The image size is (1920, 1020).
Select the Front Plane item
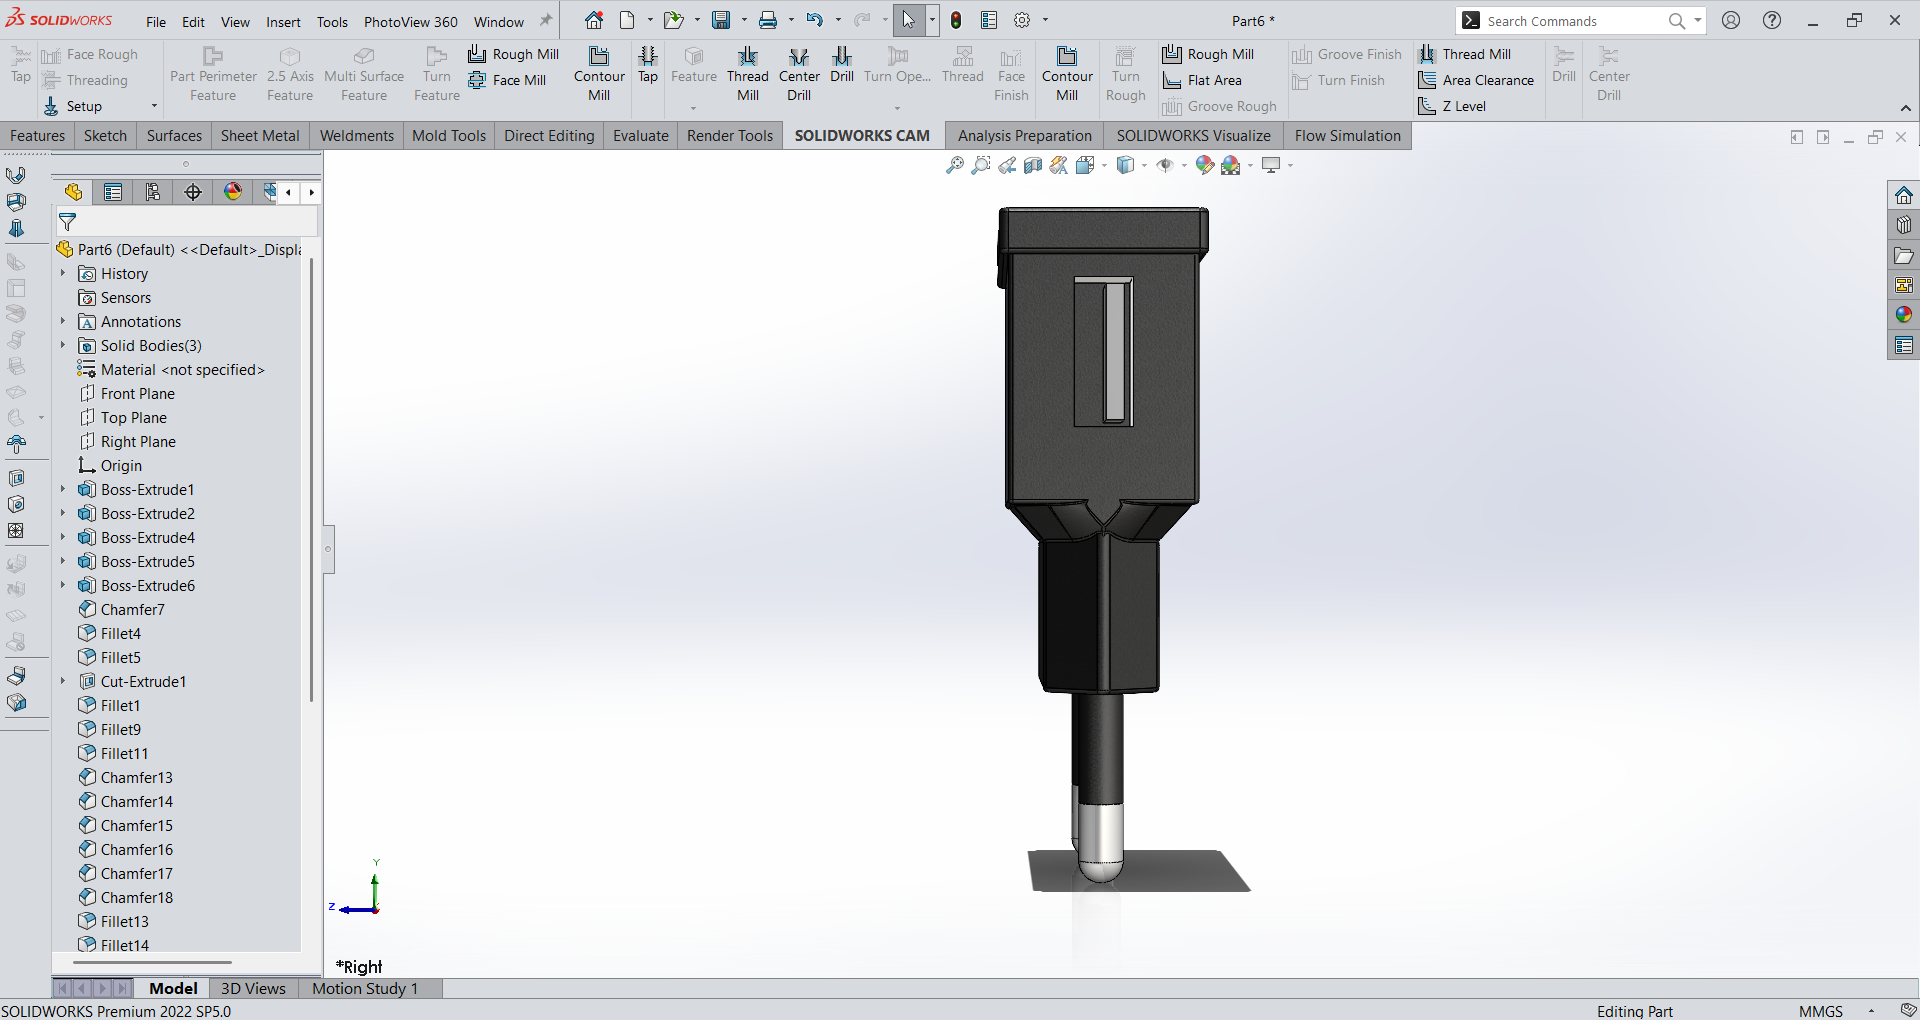[x=127, y=393]
